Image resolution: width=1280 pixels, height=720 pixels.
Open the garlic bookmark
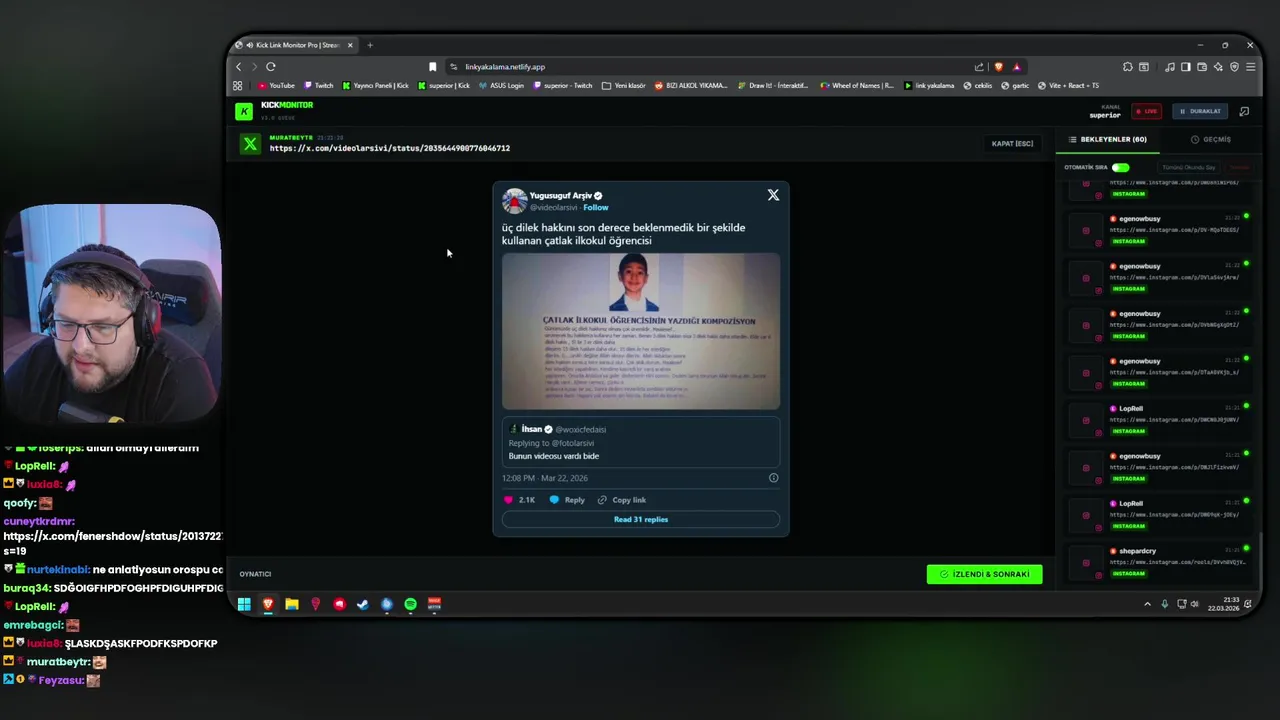tap(1015, 86)
